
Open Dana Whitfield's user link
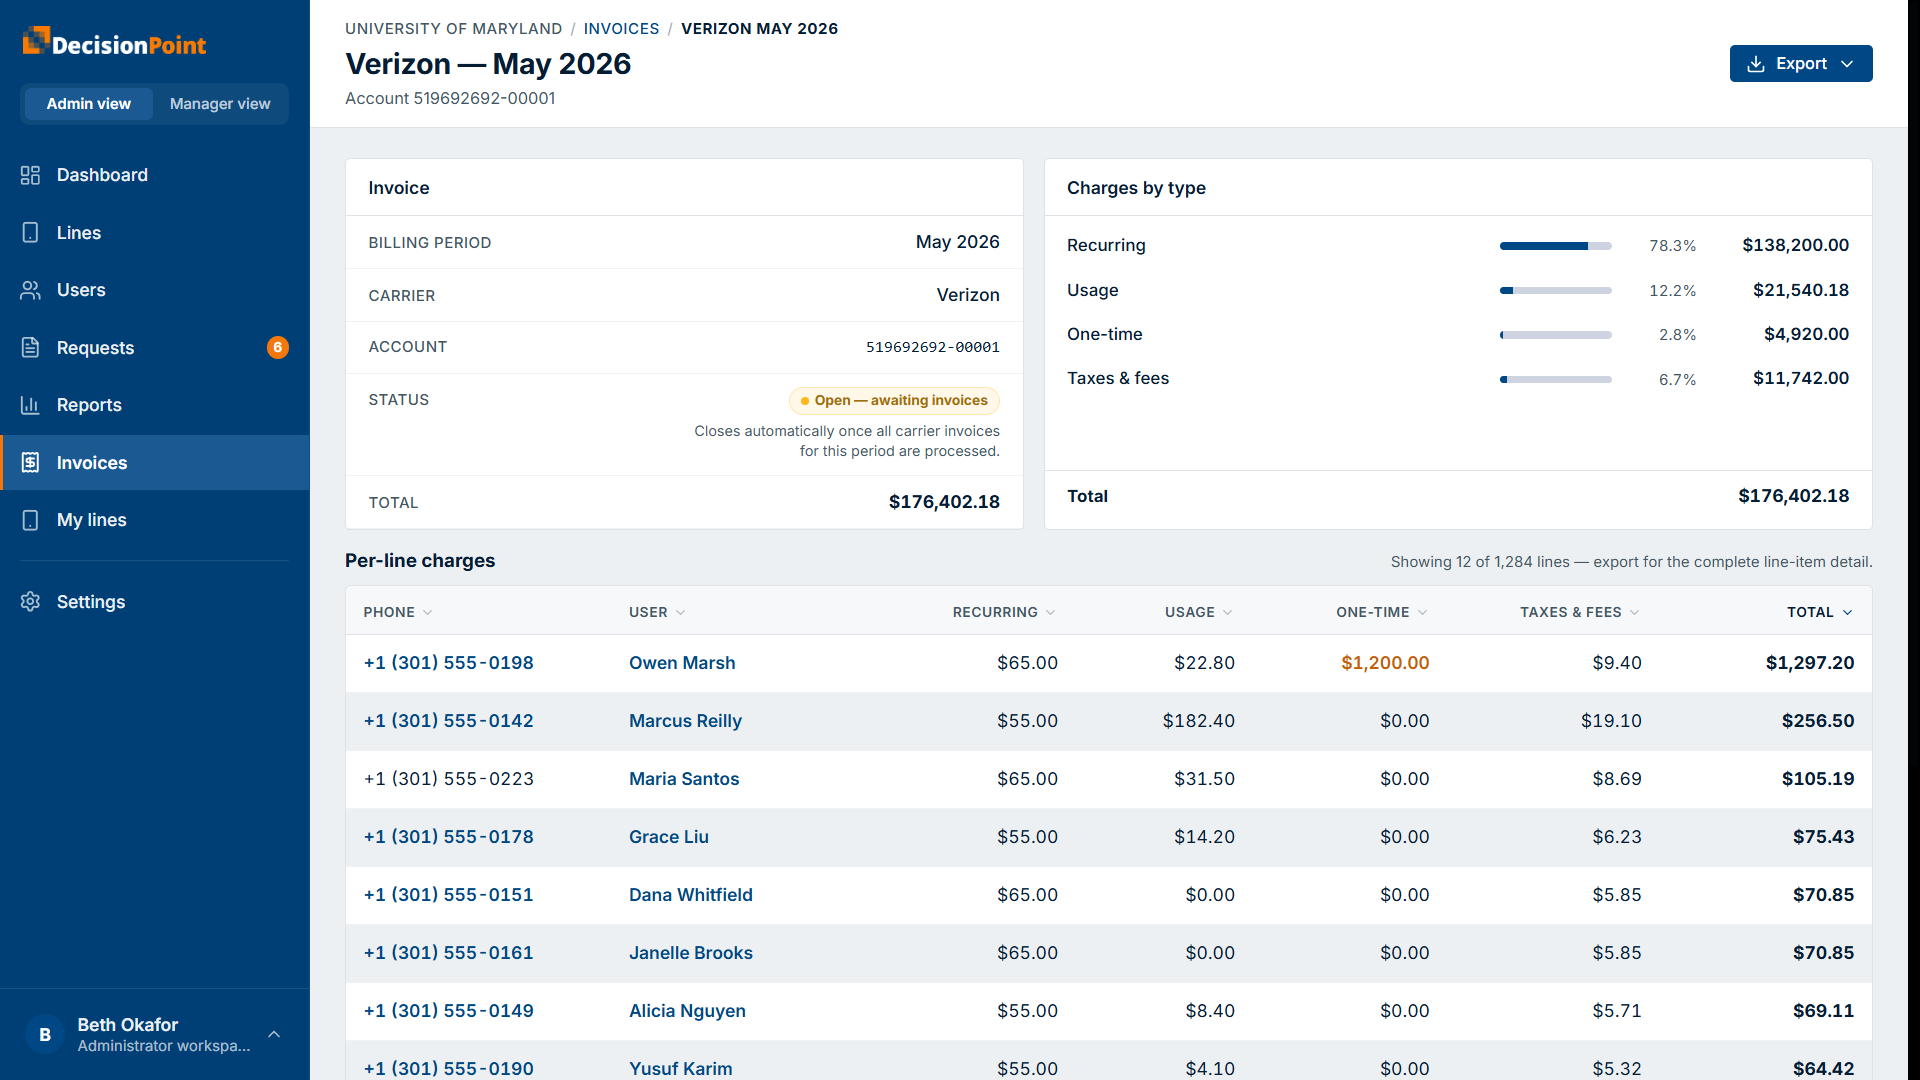691,895
